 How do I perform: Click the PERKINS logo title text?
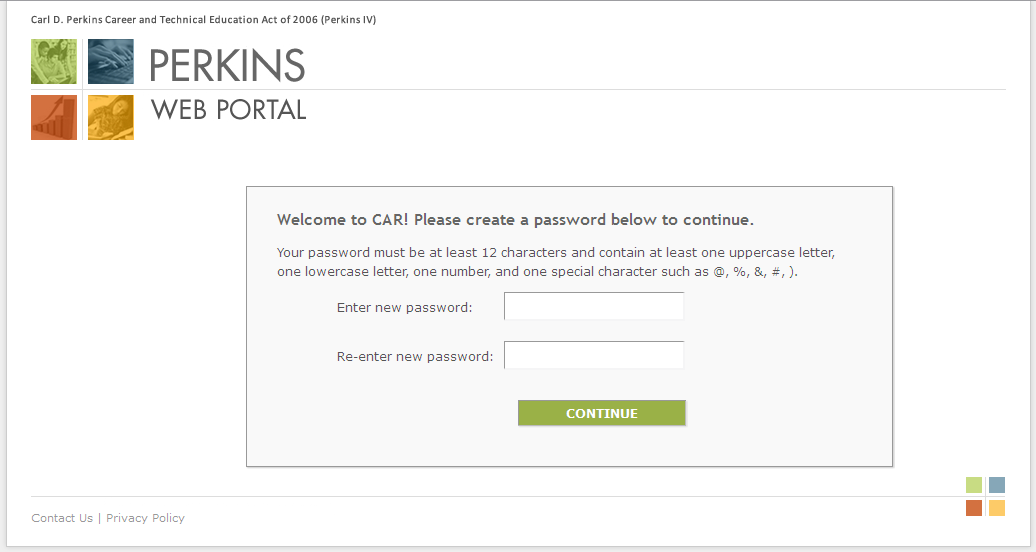227,66
